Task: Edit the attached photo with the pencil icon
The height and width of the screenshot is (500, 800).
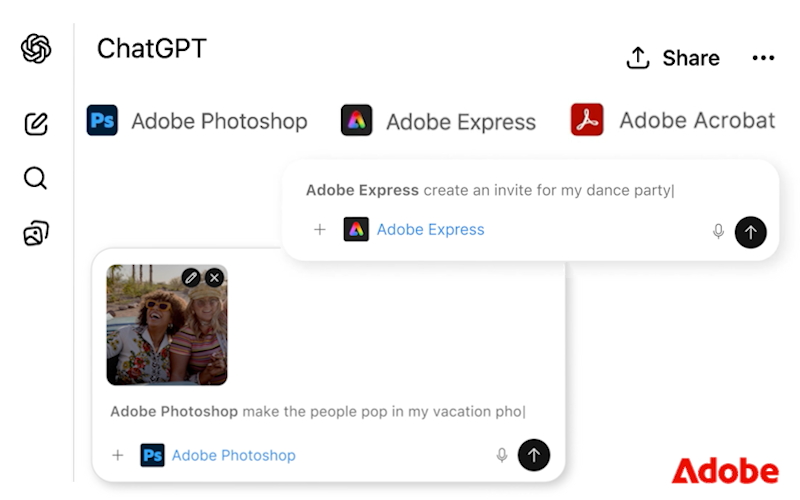Action: pyautogui.click(x=191, y=278)
